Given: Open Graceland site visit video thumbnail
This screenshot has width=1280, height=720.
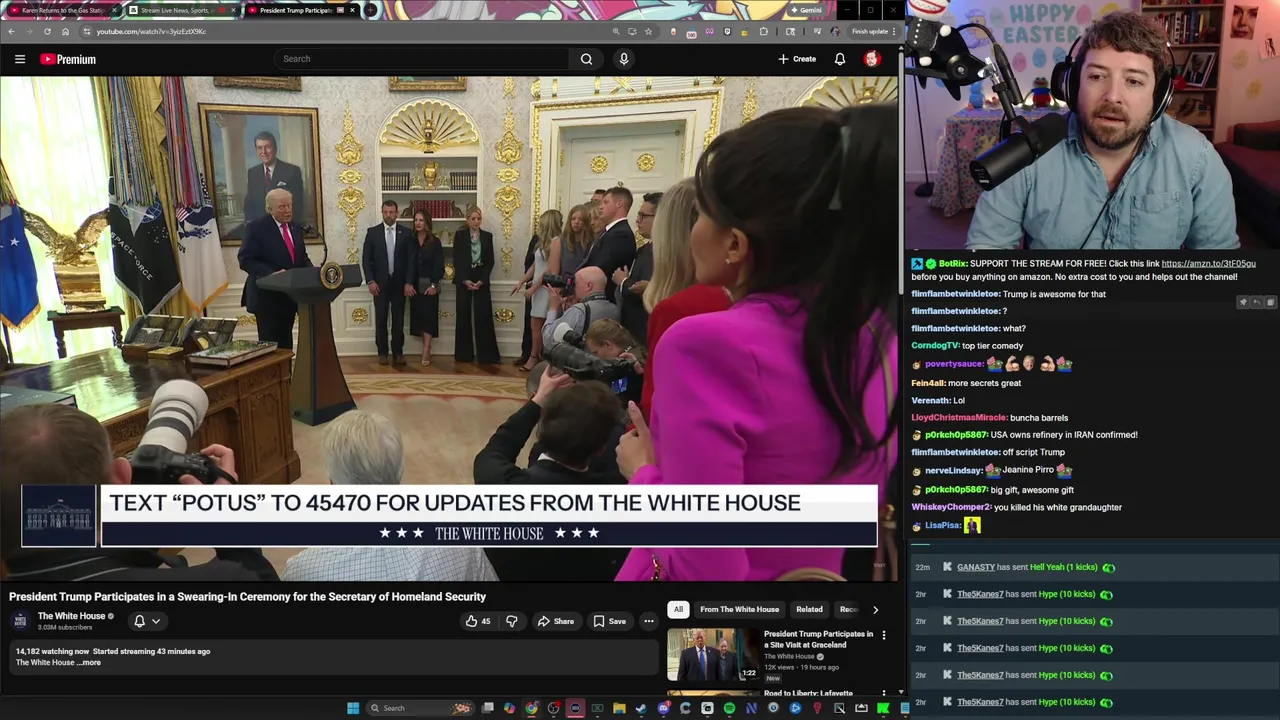Looking at the screenshot, I should (x=714, y=654).
